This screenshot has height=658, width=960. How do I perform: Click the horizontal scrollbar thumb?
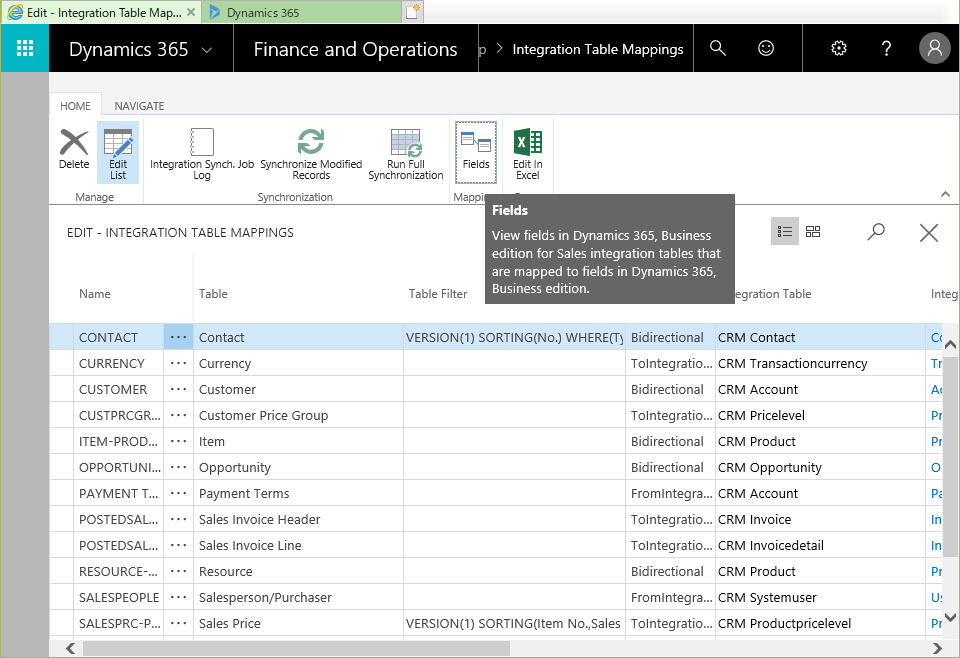click(x=296, y=648)
